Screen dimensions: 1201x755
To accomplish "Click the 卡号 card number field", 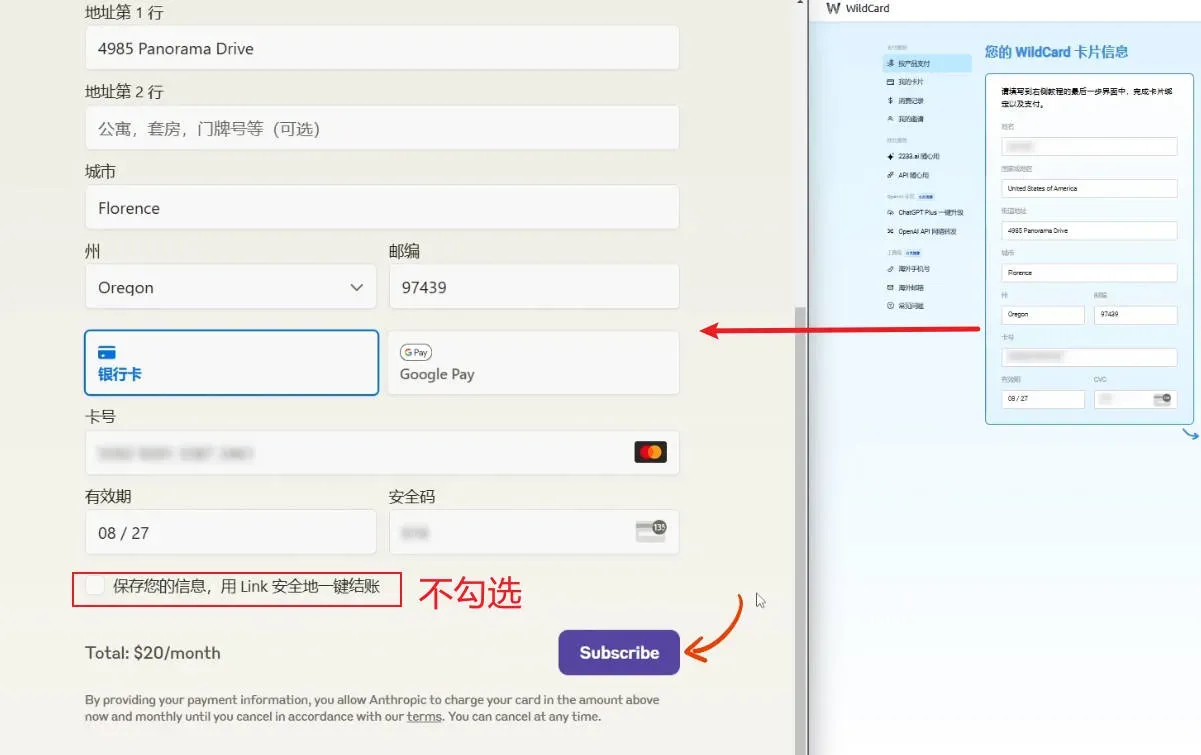I will [x=382, y=453].
